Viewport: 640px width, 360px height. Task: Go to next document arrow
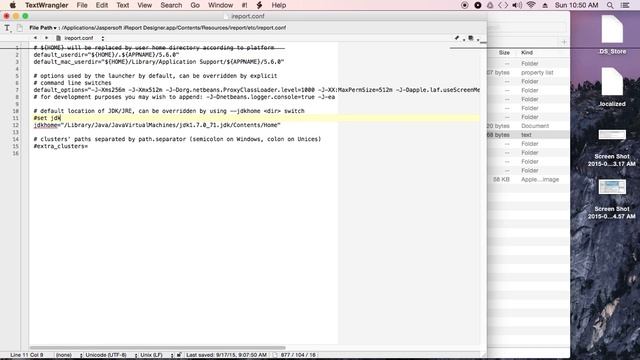(x=46, y=38)
